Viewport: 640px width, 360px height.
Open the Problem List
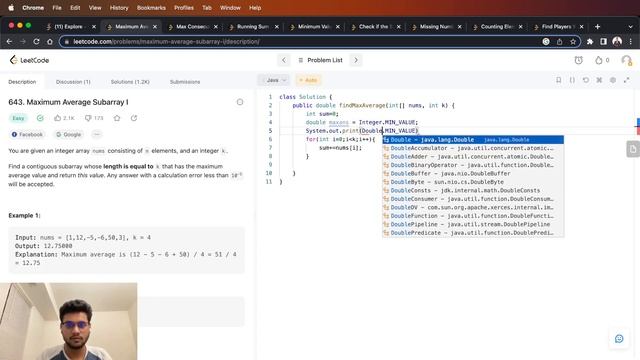[320, 60]
